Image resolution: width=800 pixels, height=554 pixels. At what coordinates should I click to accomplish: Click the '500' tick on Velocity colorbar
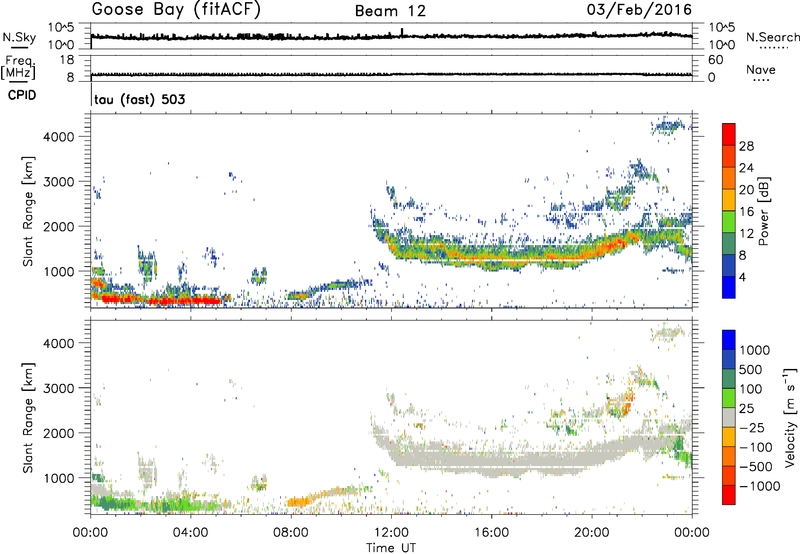tap(750, 369)
